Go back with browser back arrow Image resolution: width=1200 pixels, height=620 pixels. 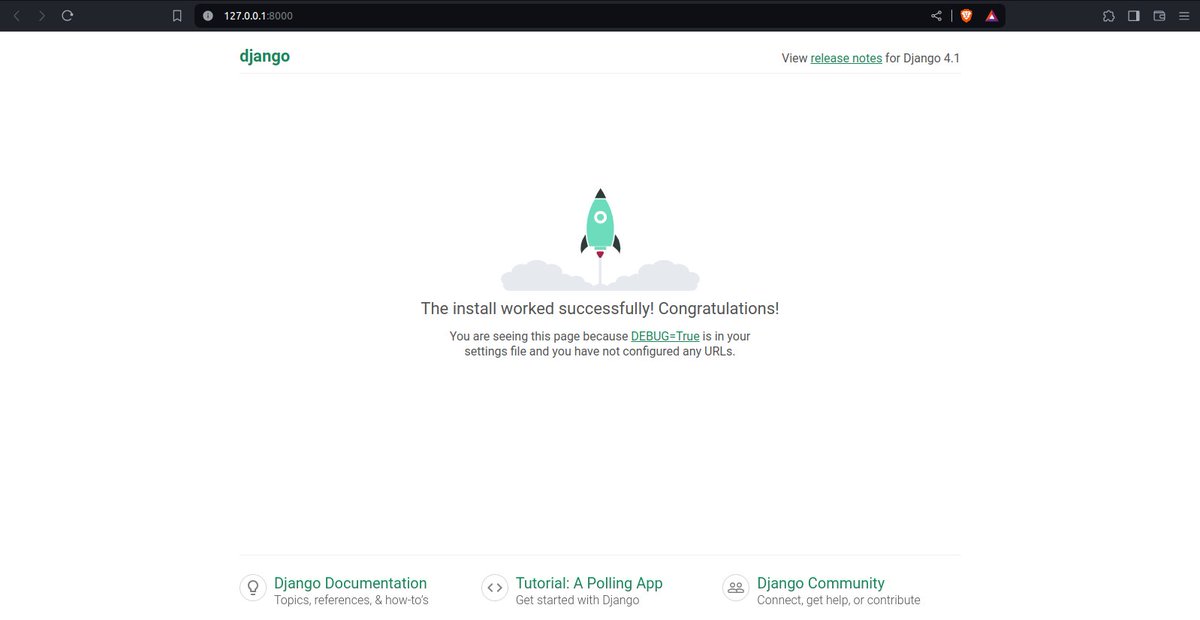(x=16, y=16)
